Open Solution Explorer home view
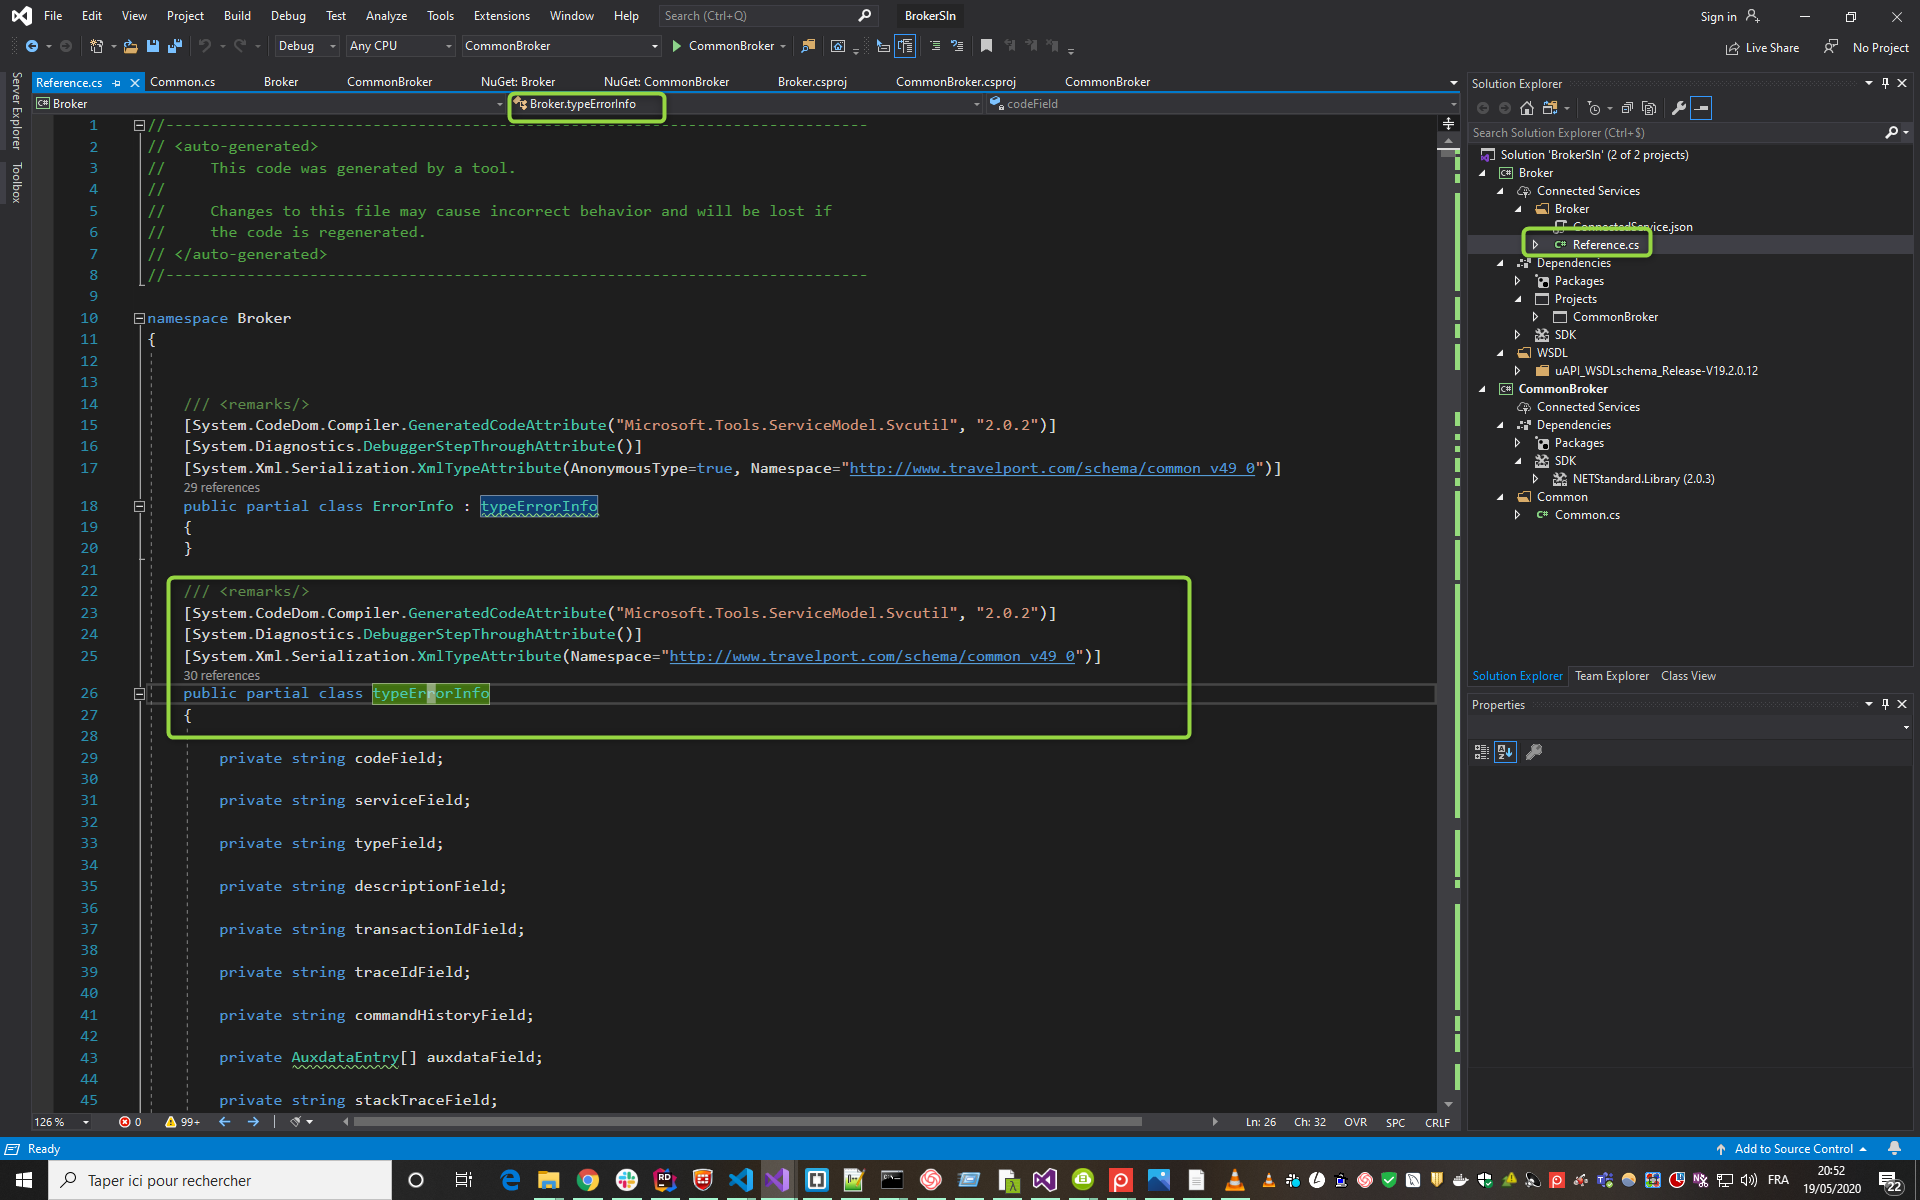 tap(1526, 108)
